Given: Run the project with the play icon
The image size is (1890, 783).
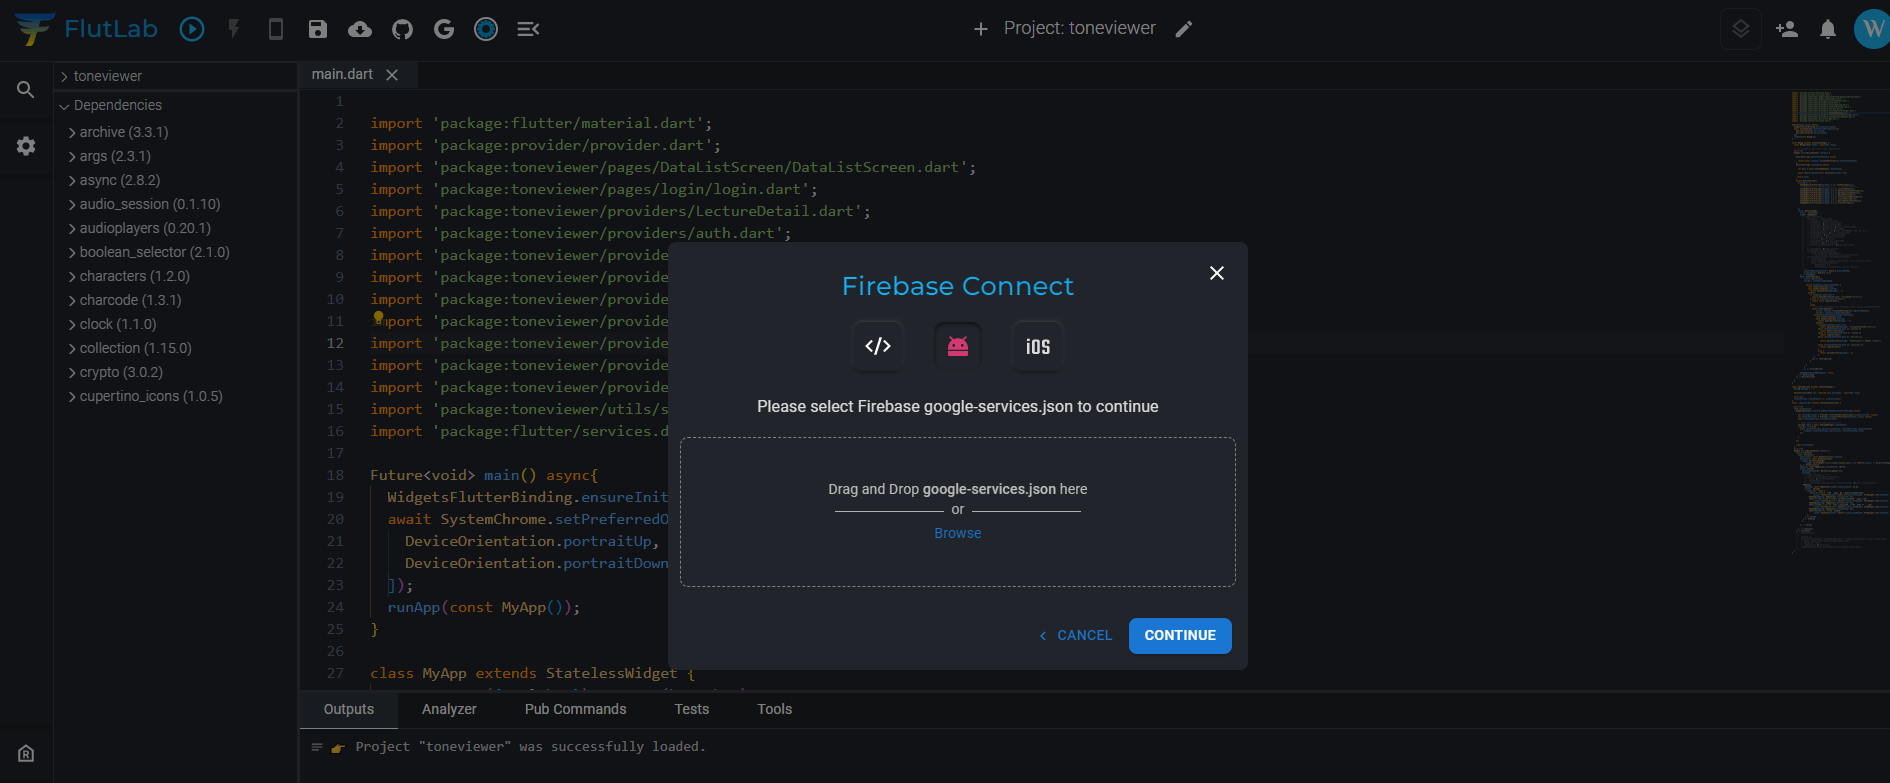Looking at the screenshot, I should click(x=192, y=29).
